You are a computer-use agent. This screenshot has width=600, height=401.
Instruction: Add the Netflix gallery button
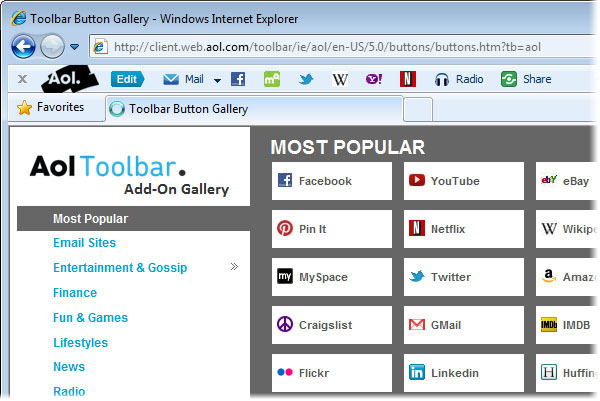coord(464,229)
